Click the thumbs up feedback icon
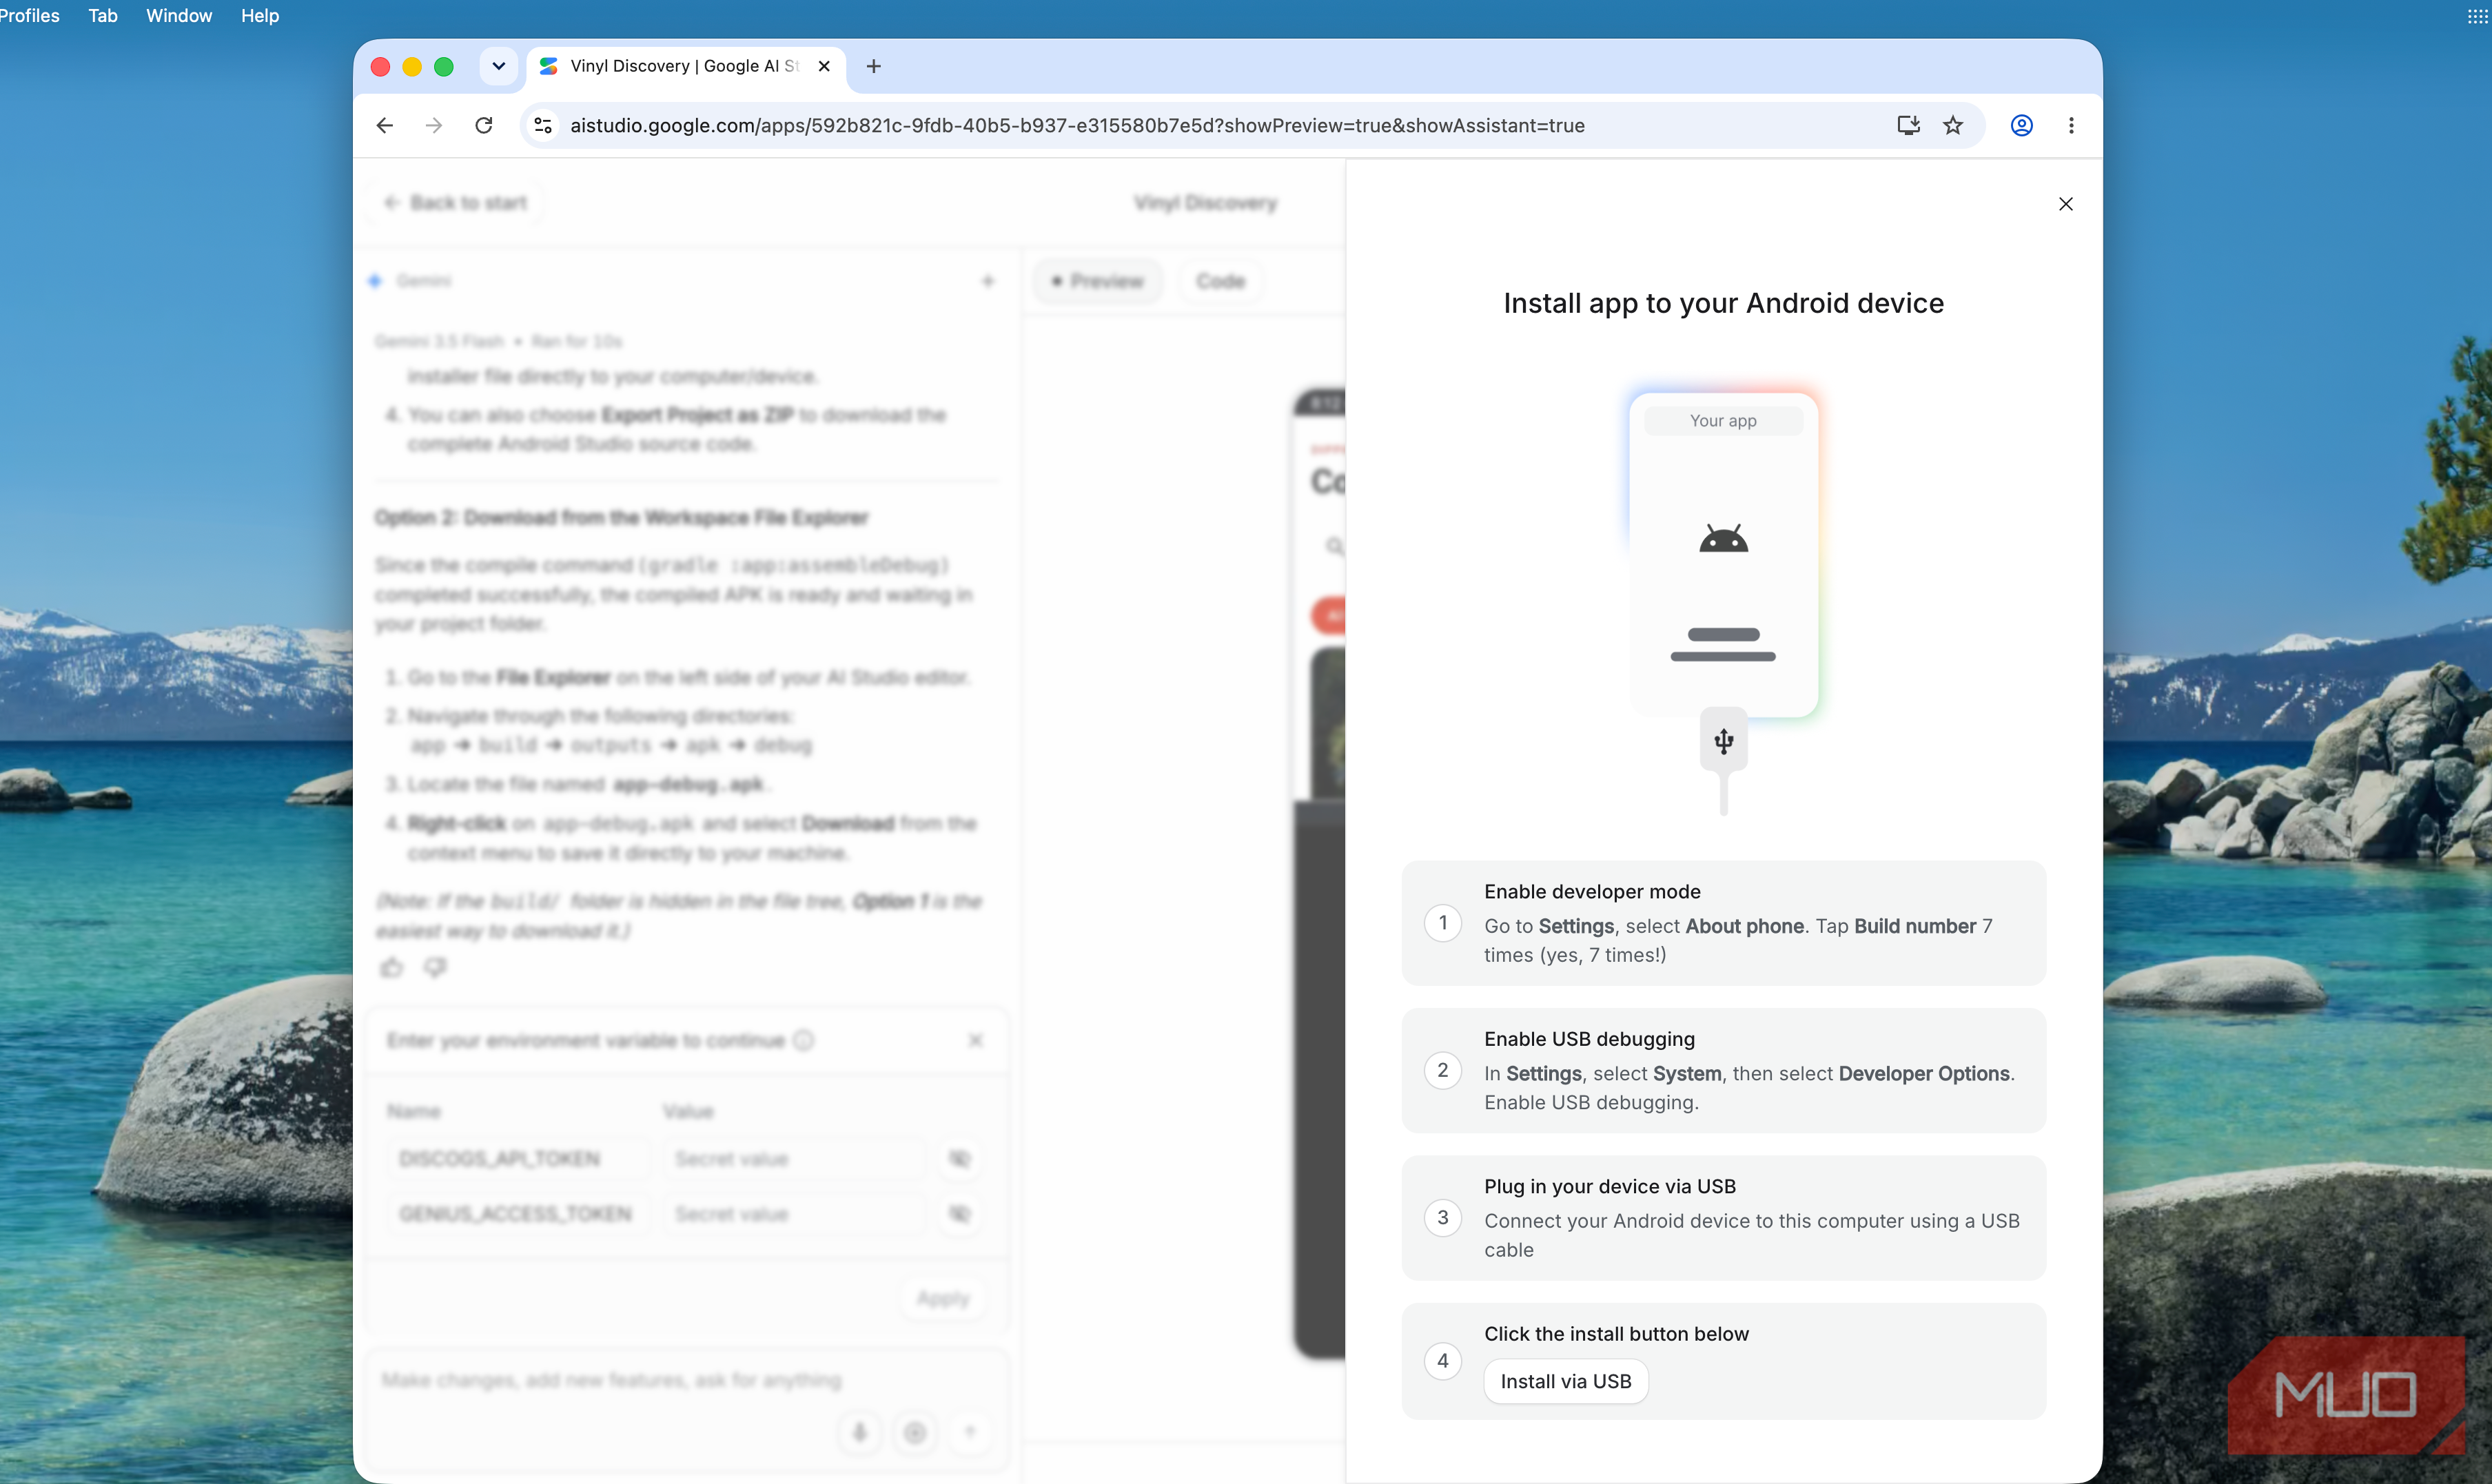 coord(391,967)
